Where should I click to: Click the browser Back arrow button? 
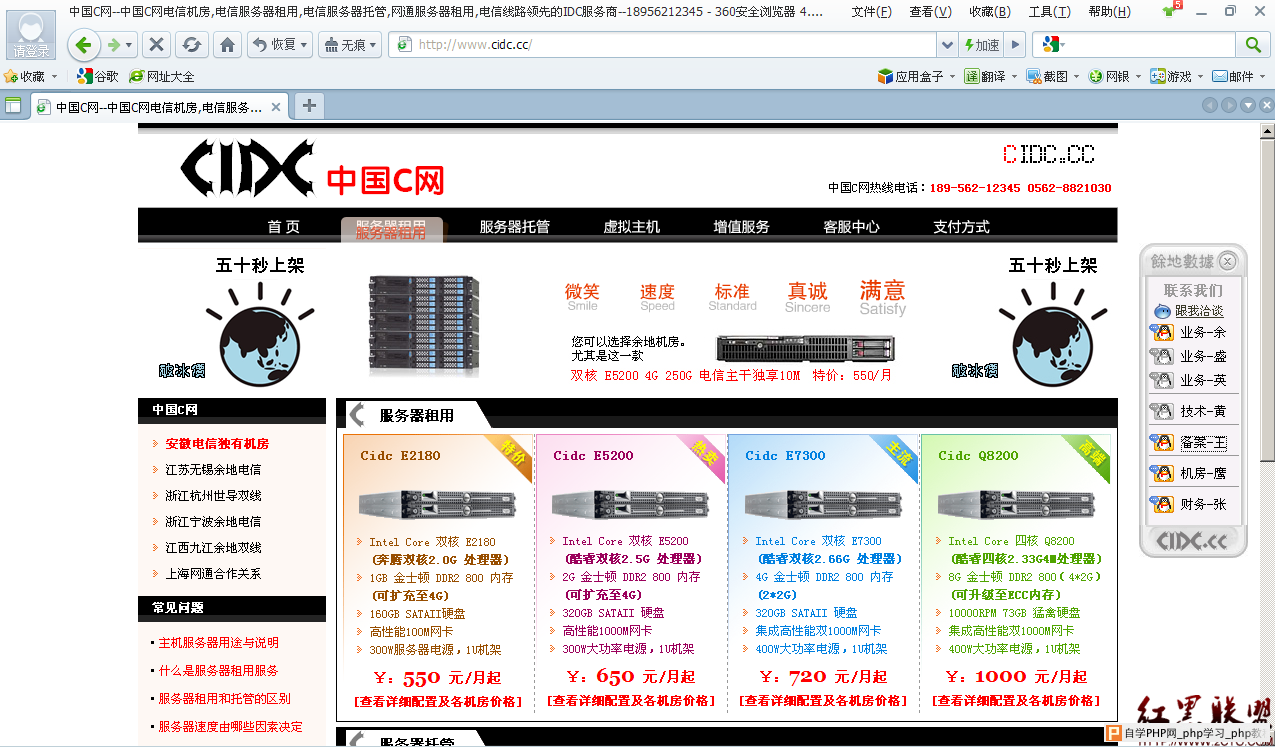click(83, 45)
